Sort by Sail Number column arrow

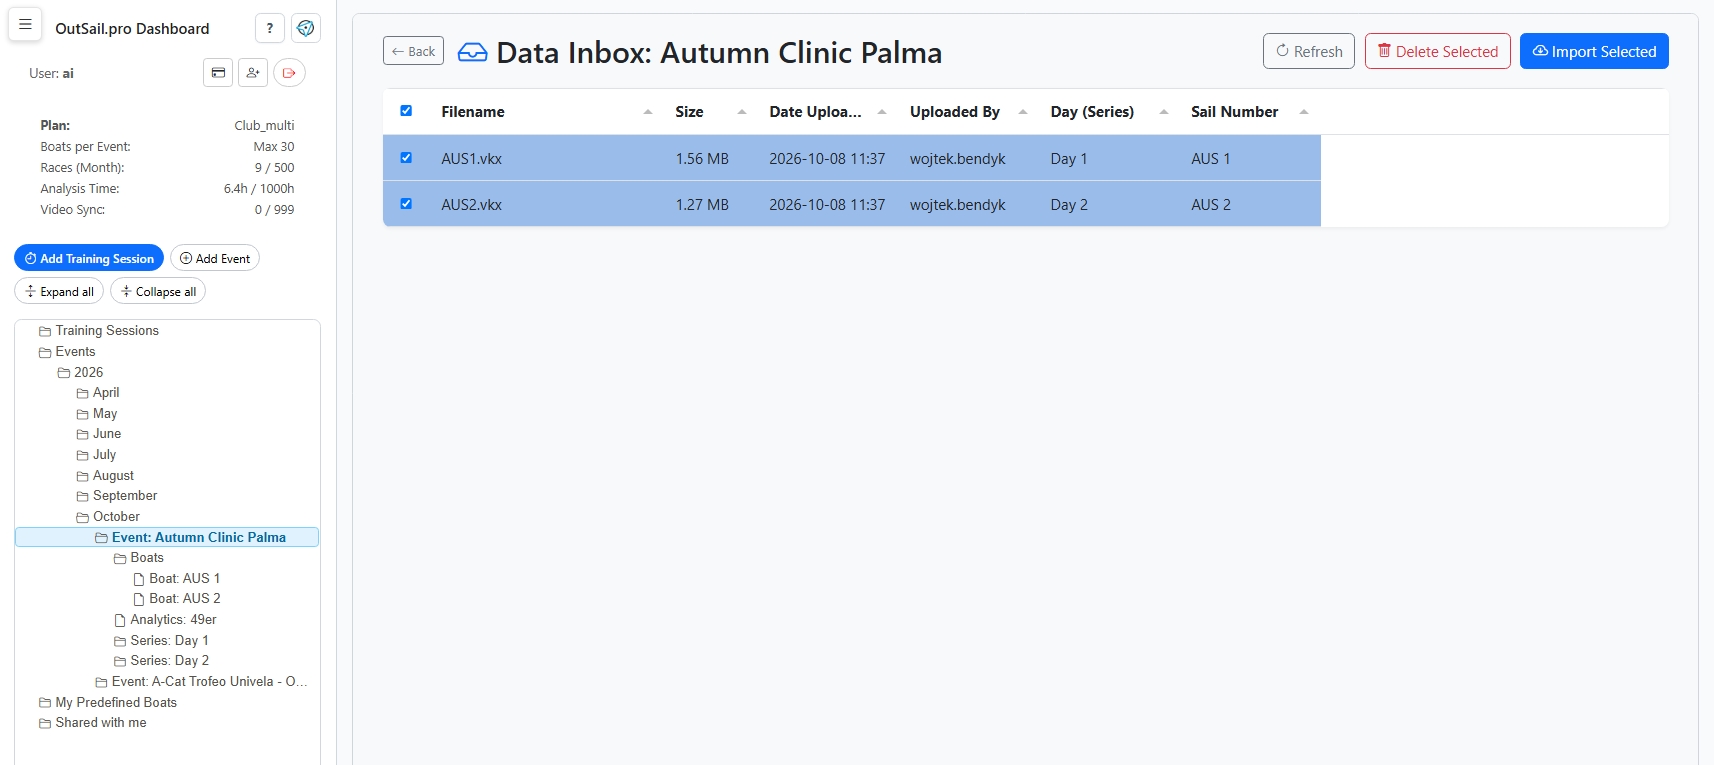tap(1304, 112)
